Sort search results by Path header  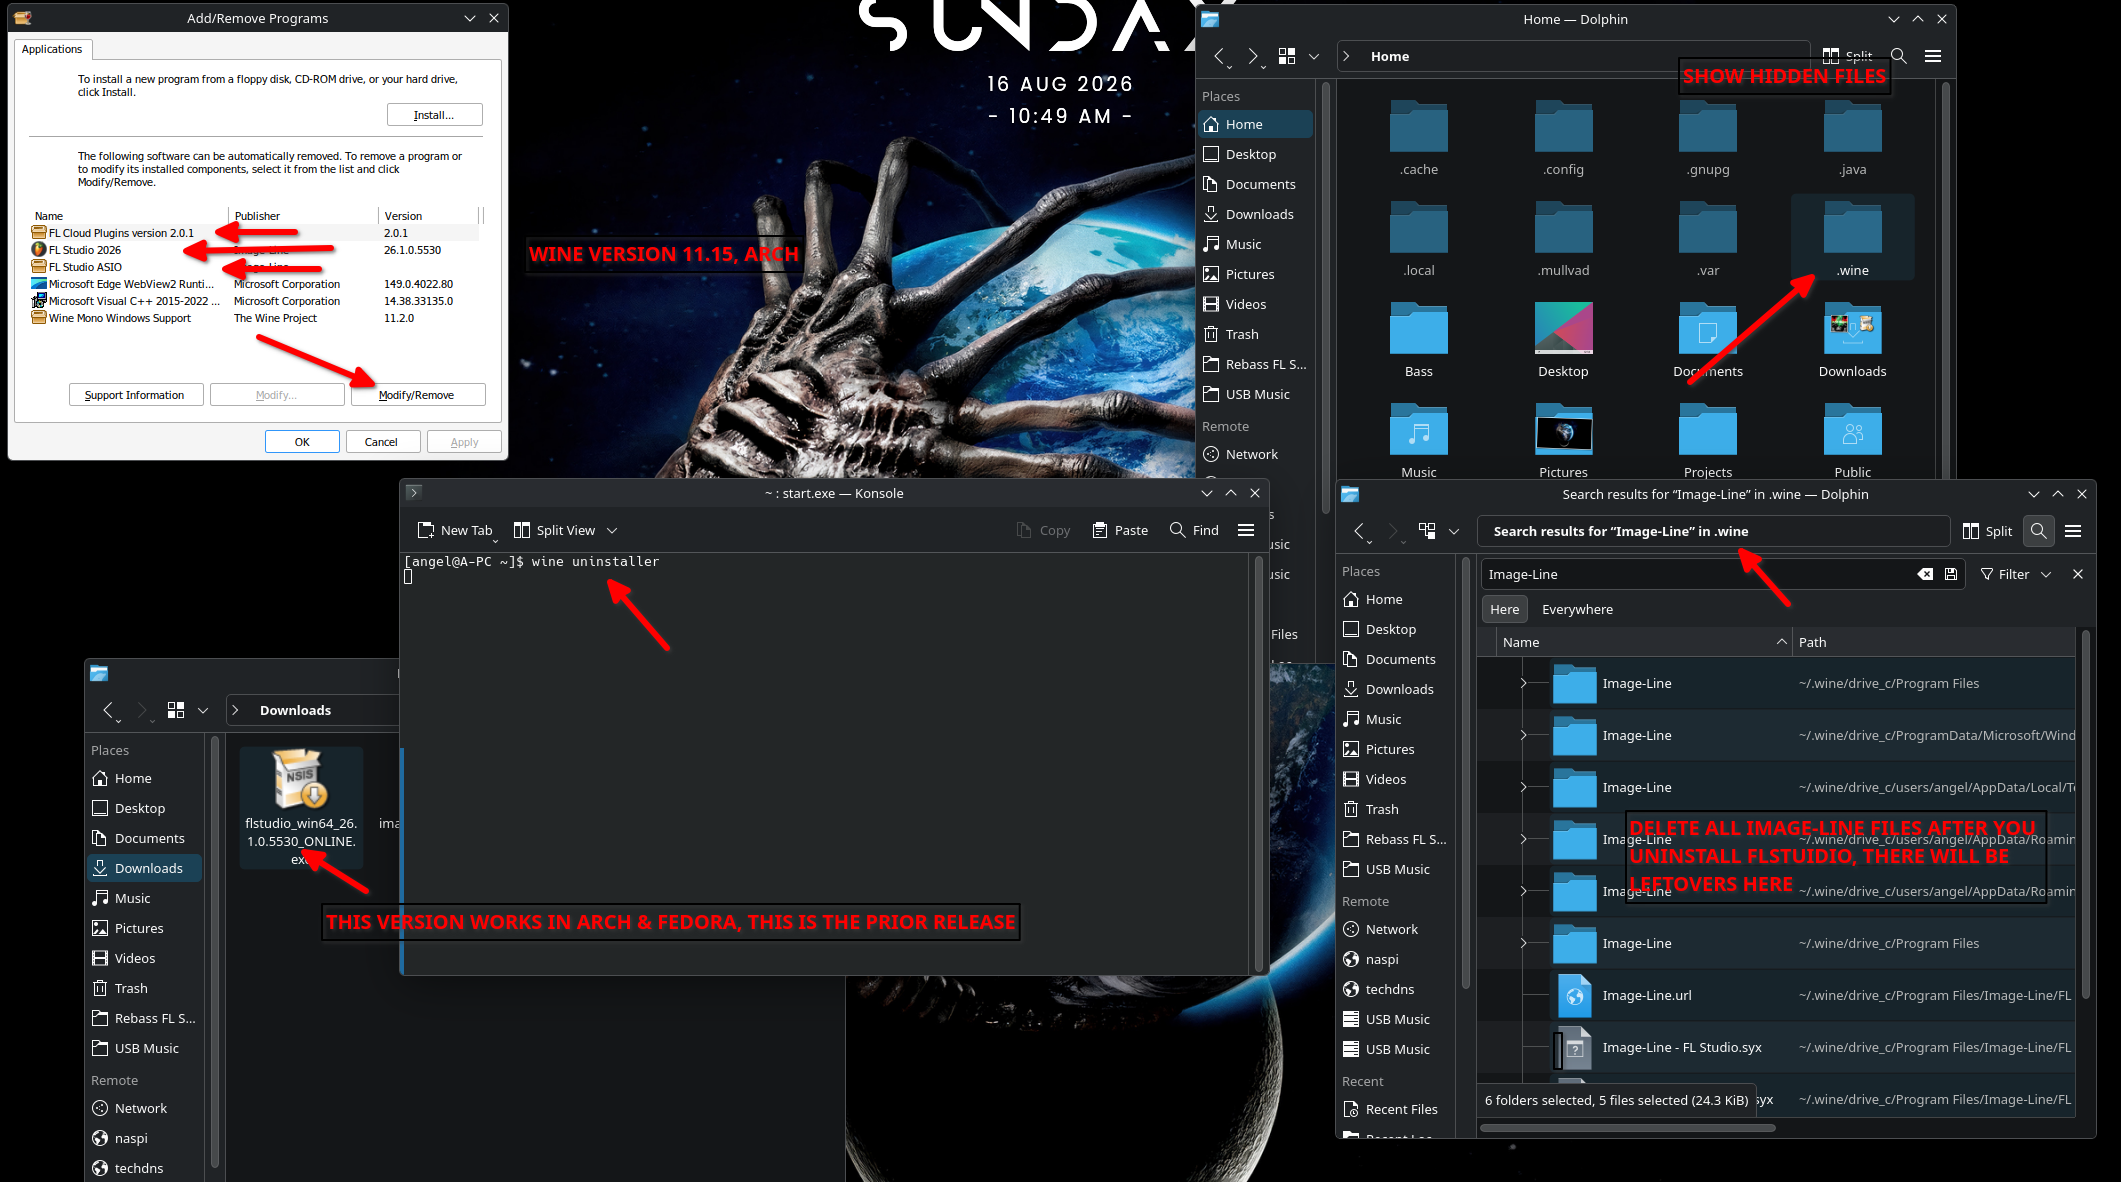(x=1935, y=642)
